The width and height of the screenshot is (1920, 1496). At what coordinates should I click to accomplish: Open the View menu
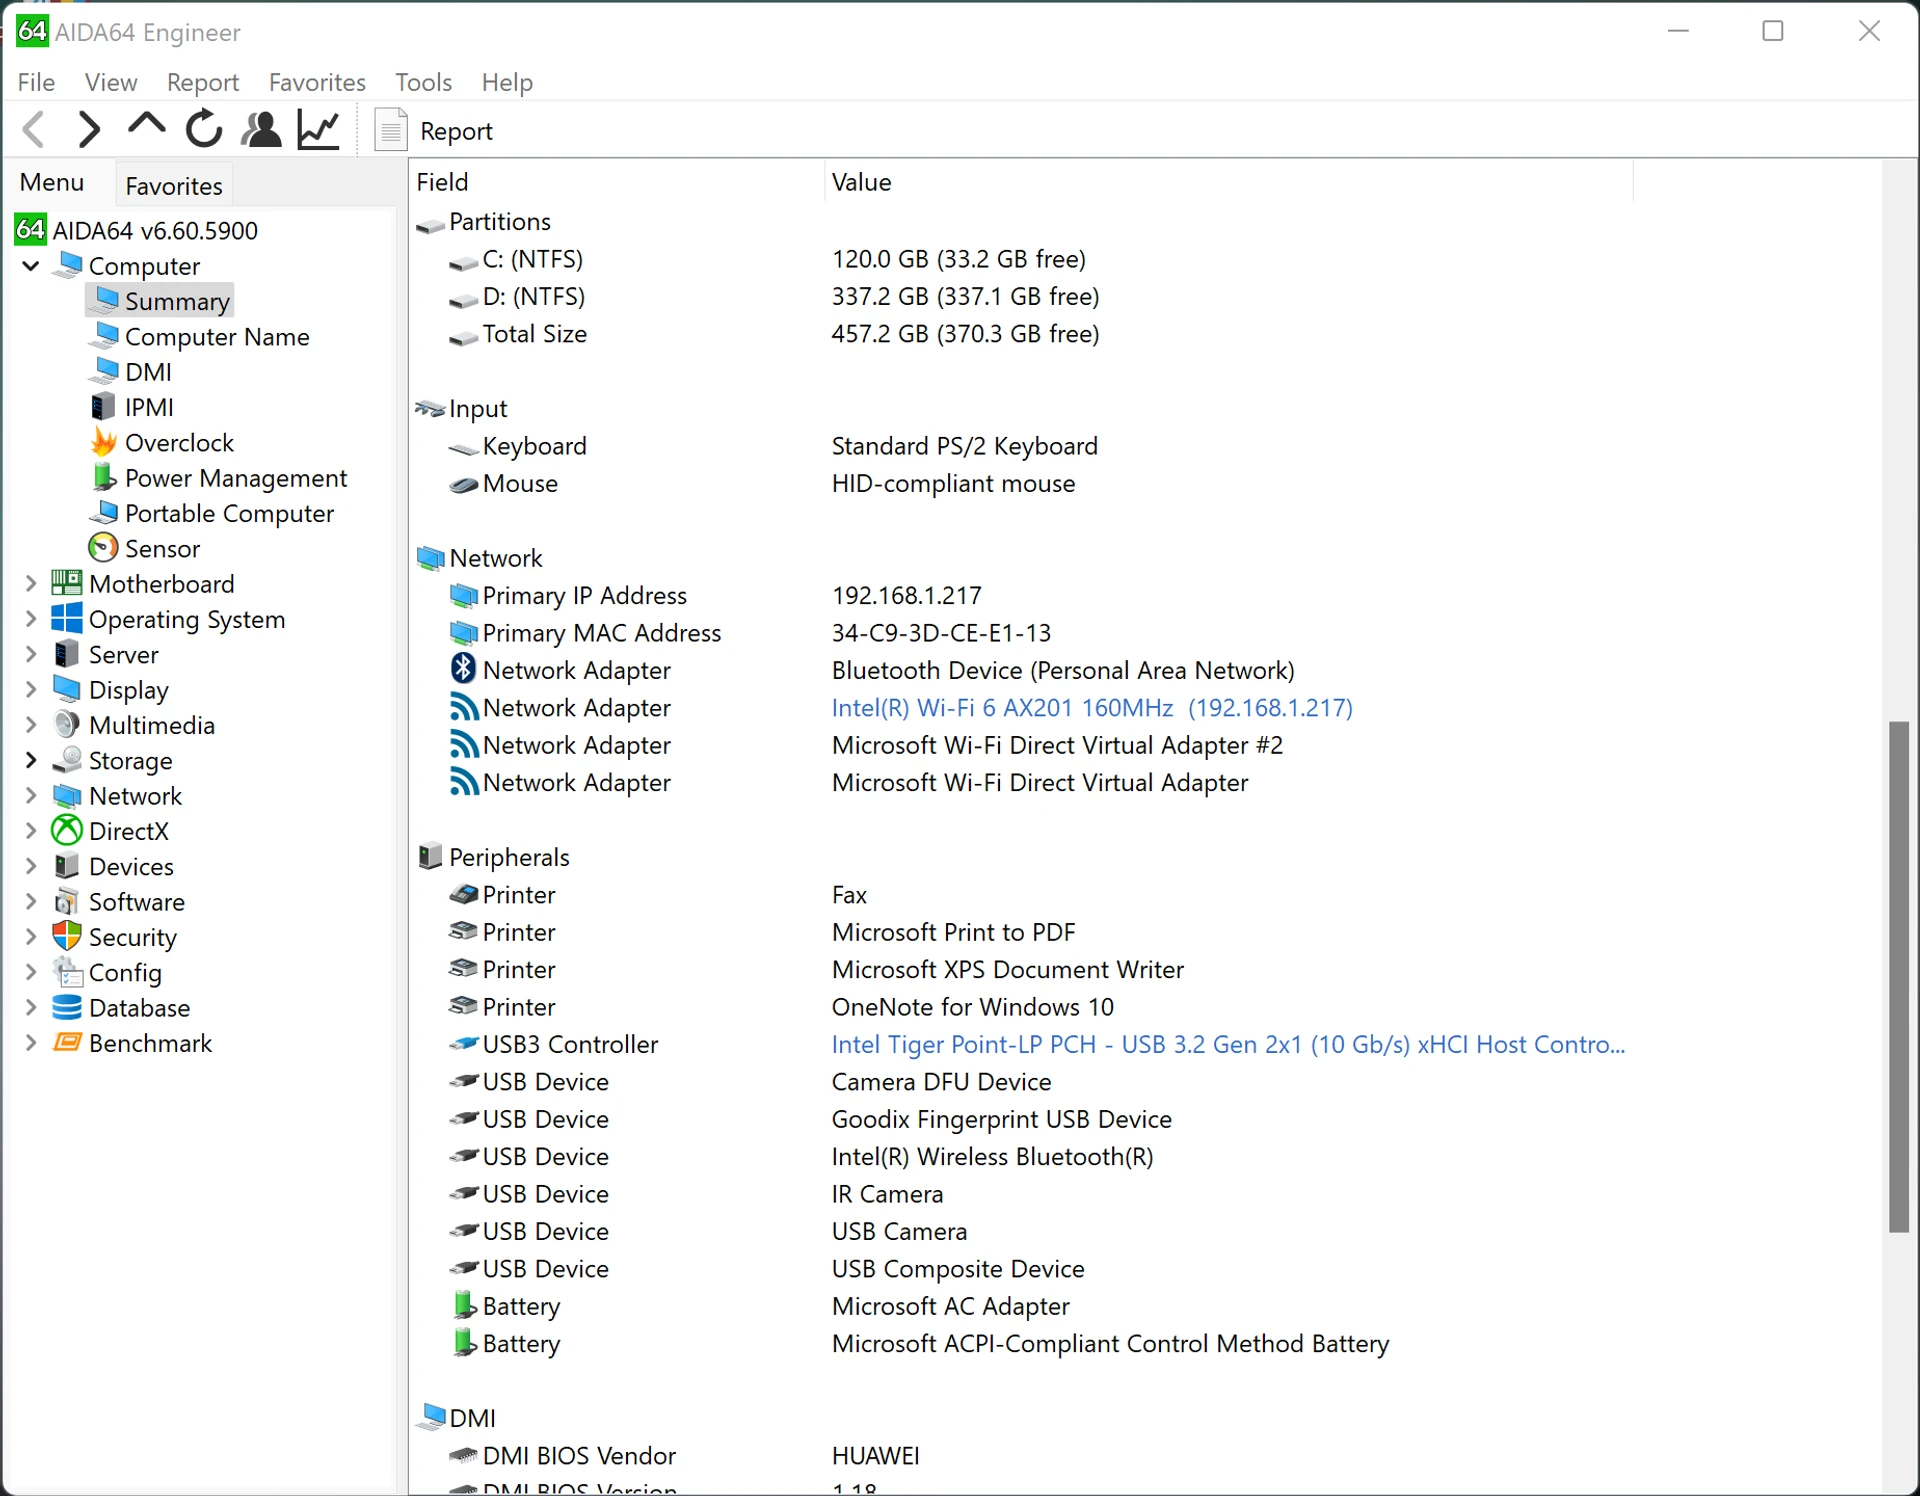tap(110, 82)
